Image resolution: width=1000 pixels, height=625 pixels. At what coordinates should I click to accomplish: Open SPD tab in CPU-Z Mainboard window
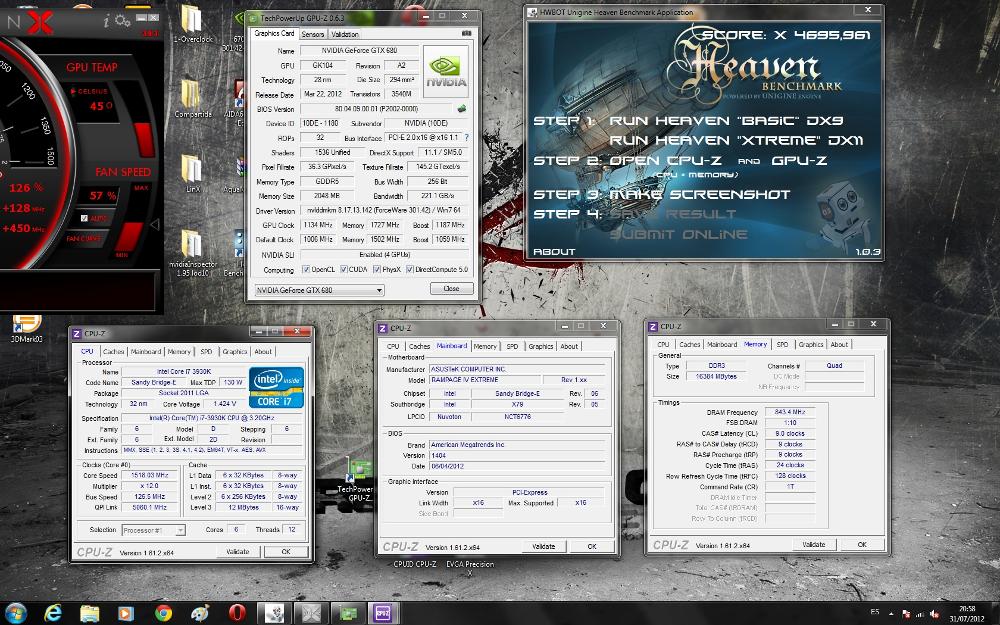coord(512,346)
